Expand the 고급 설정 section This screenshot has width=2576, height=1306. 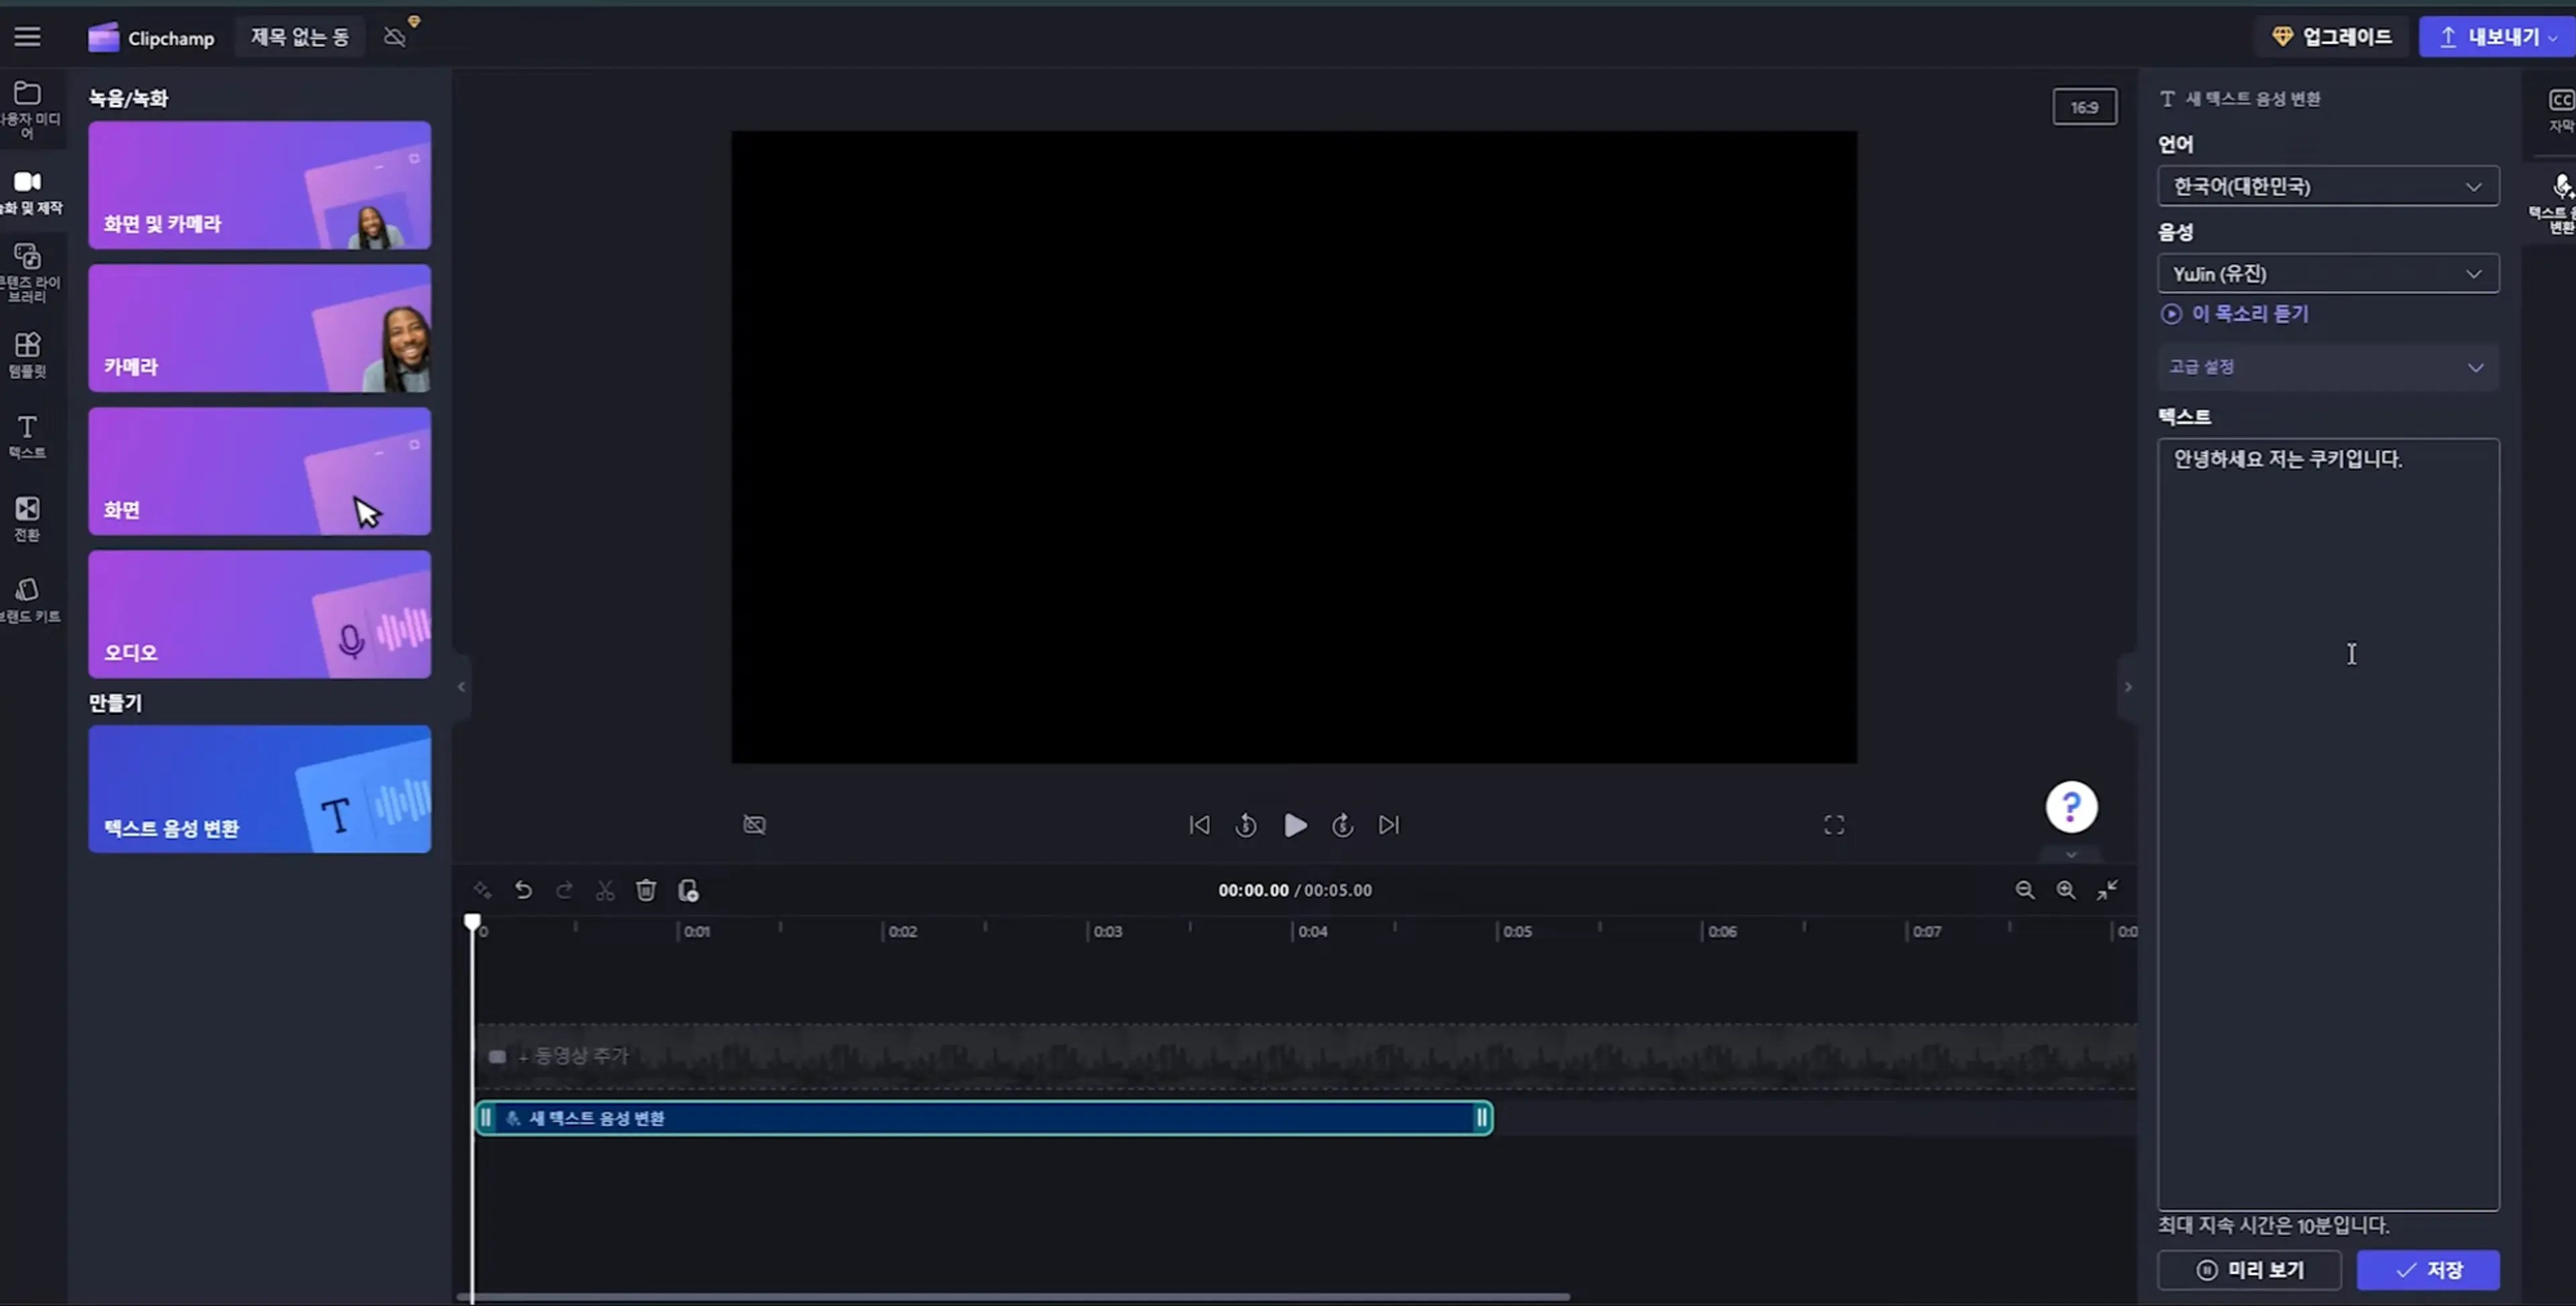(x=2329, y=367)
